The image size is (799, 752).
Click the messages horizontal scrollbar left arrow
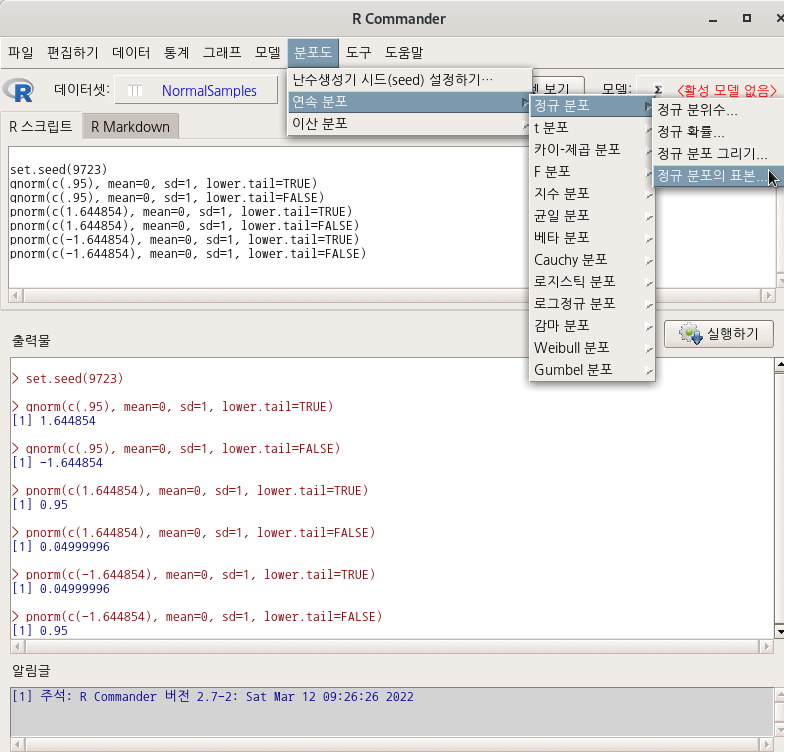coord(17,744)
